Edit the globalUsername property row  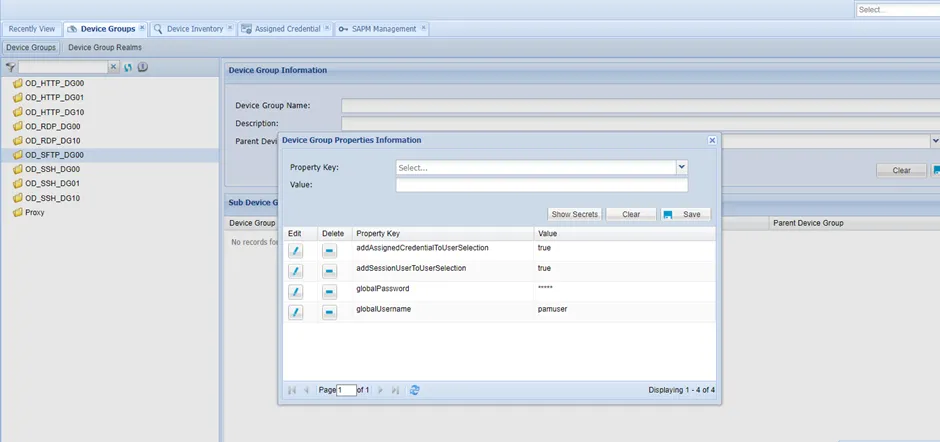pos(295,312)
